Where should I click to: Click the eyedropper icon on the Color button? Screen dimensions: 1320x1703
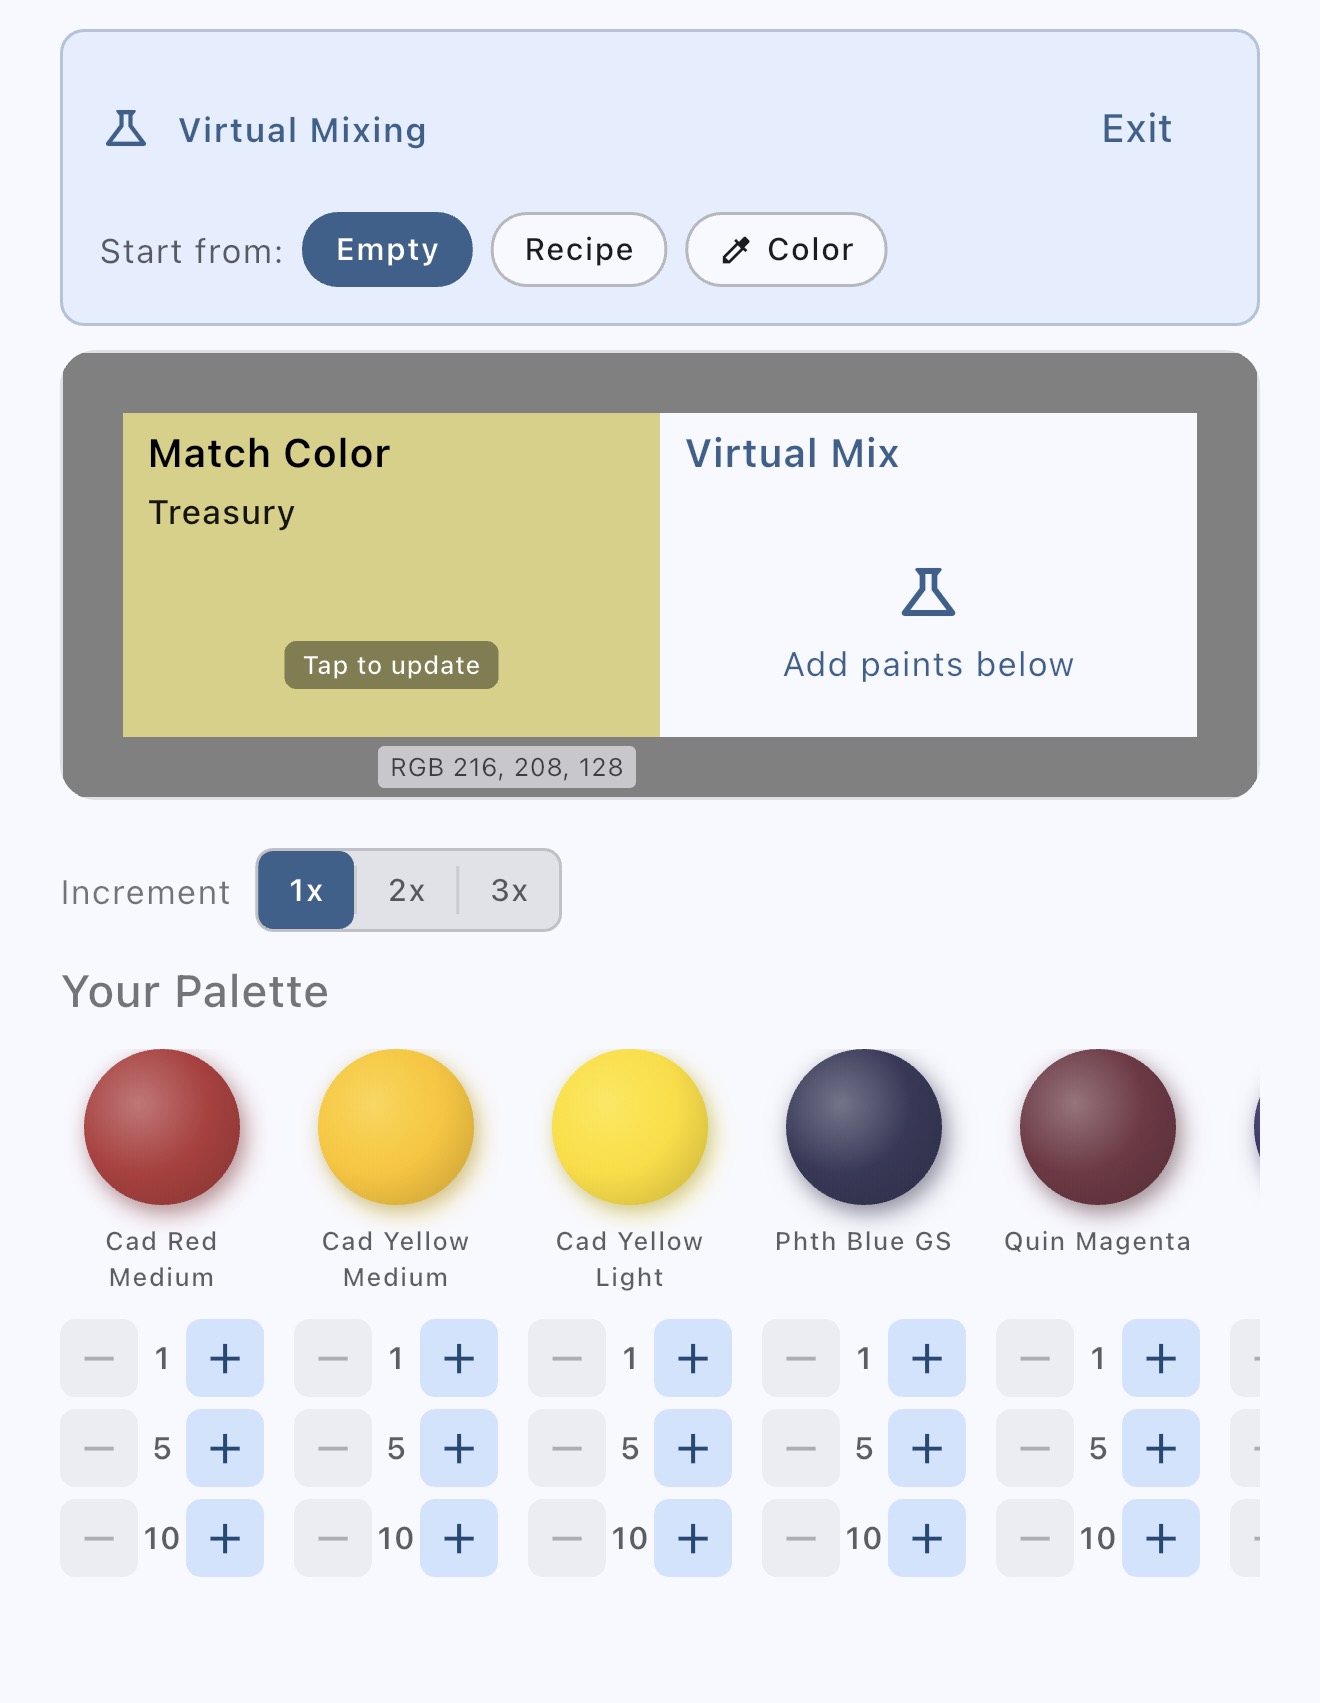[737, 250]
